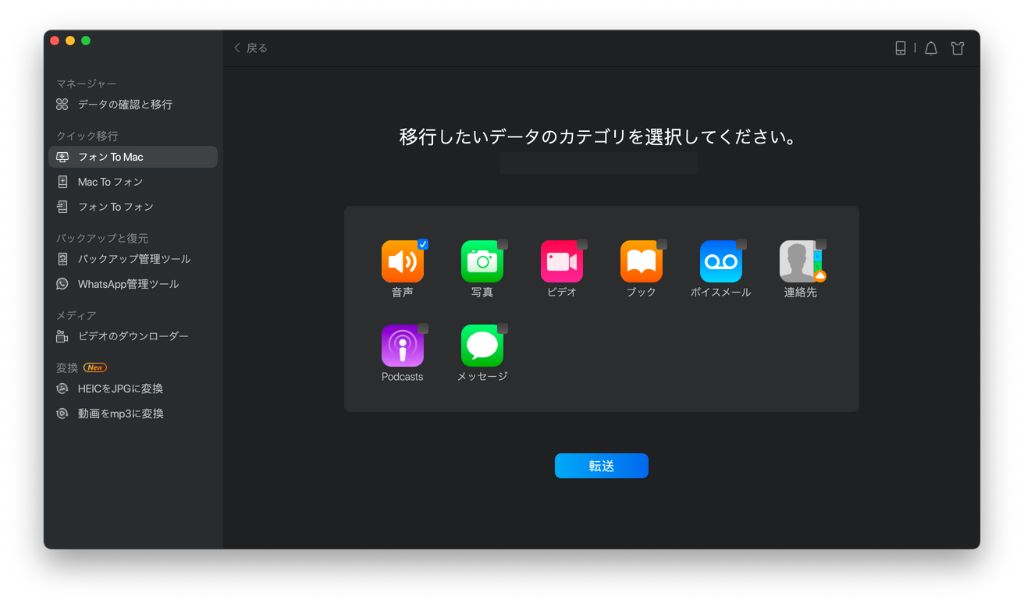
Task: Click the ブック books category icon
Action: [641, 261]
